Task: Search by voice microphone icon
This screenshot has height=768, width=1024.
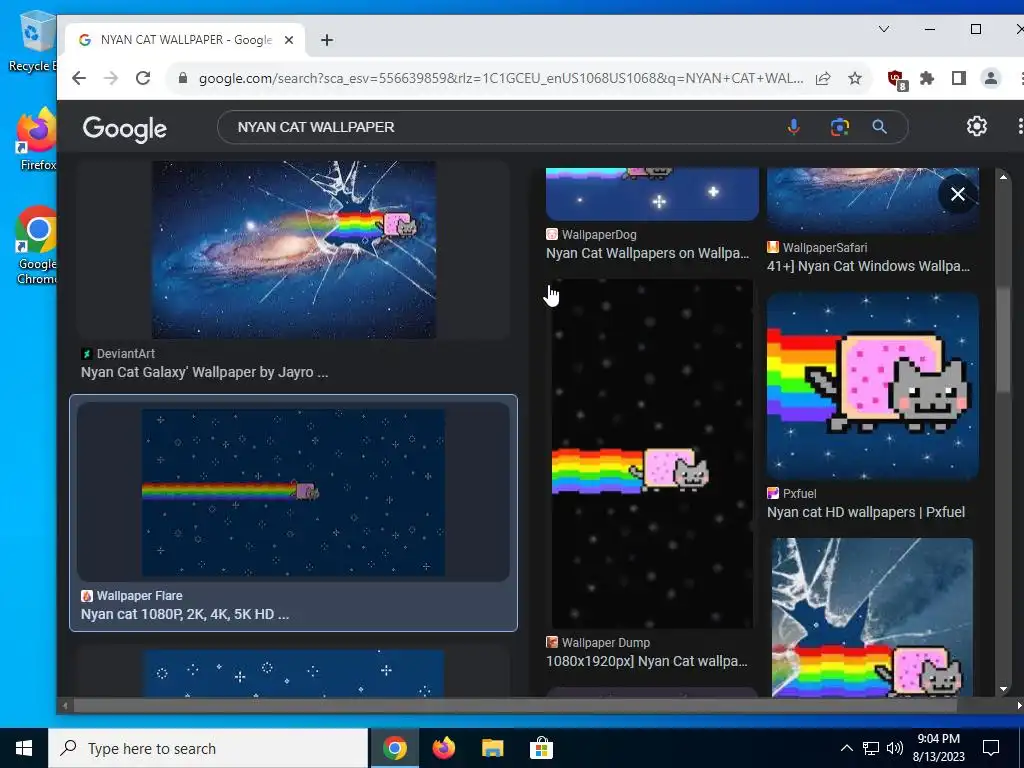Action: coord(793,127)
